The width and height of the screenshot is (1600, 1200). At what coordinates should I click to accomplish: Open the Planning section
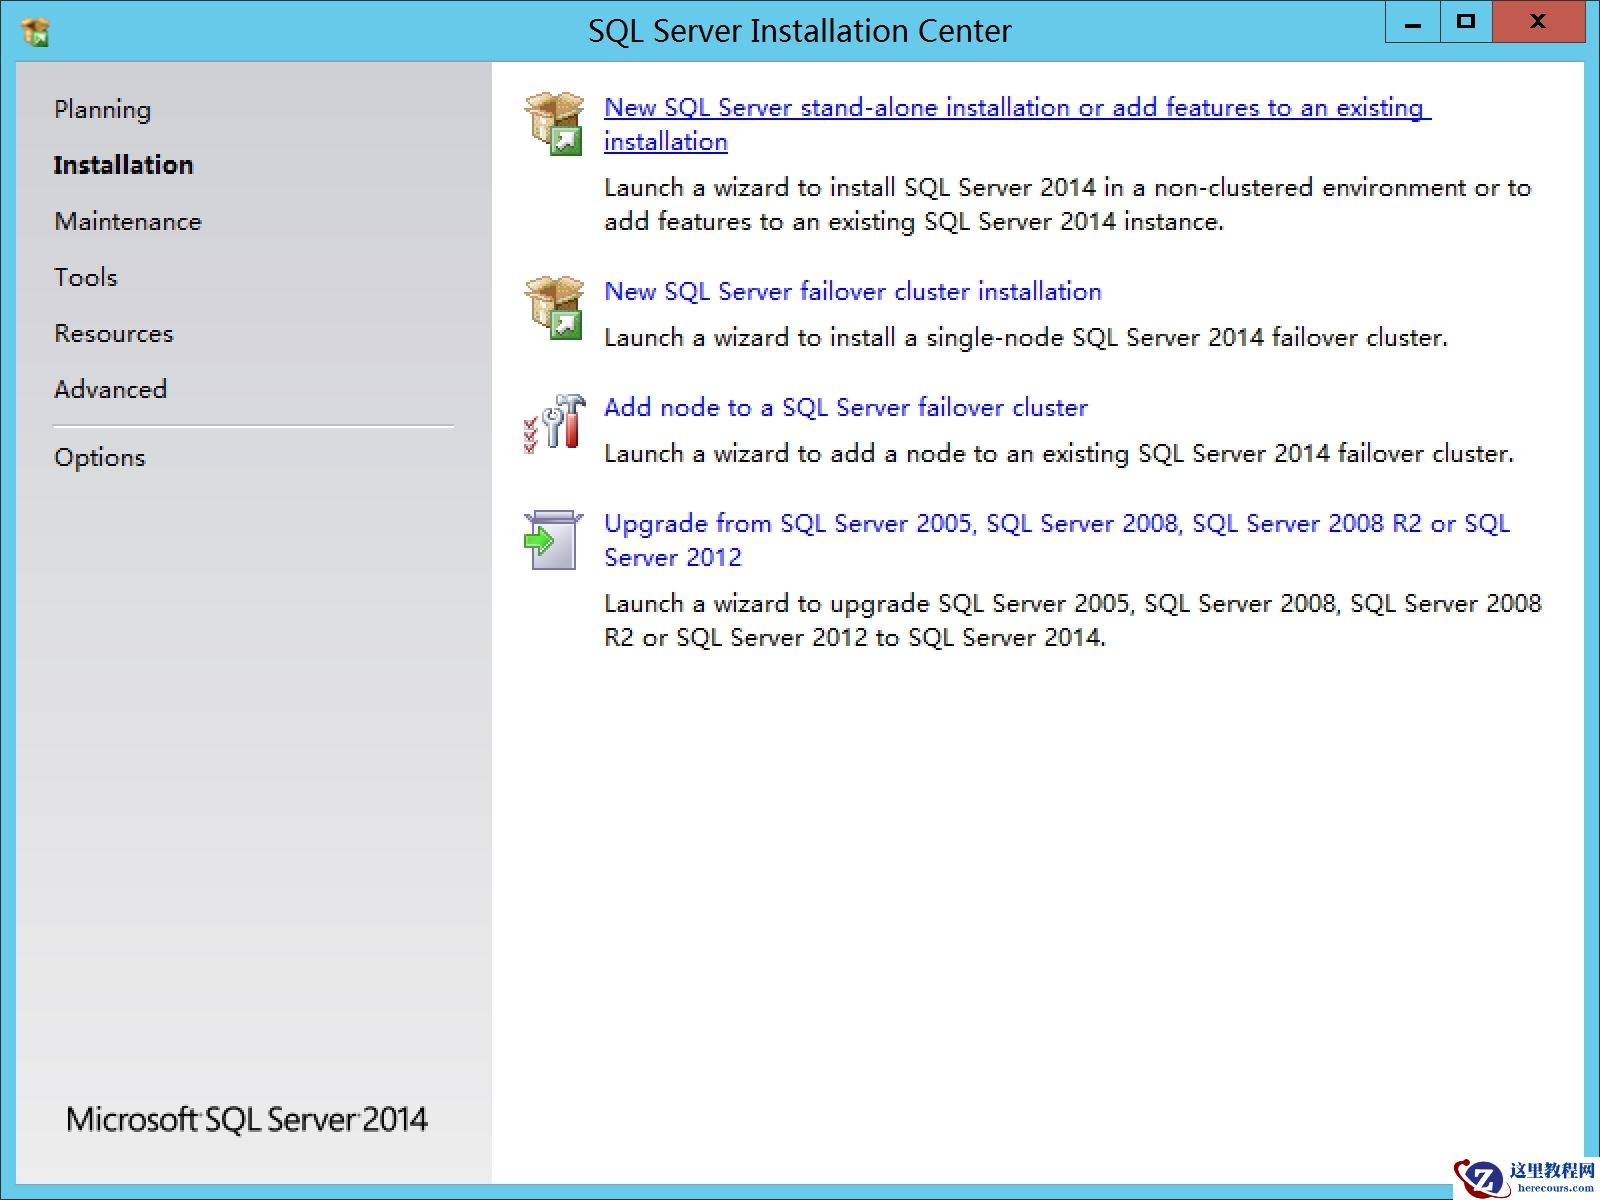pos(102,109)
